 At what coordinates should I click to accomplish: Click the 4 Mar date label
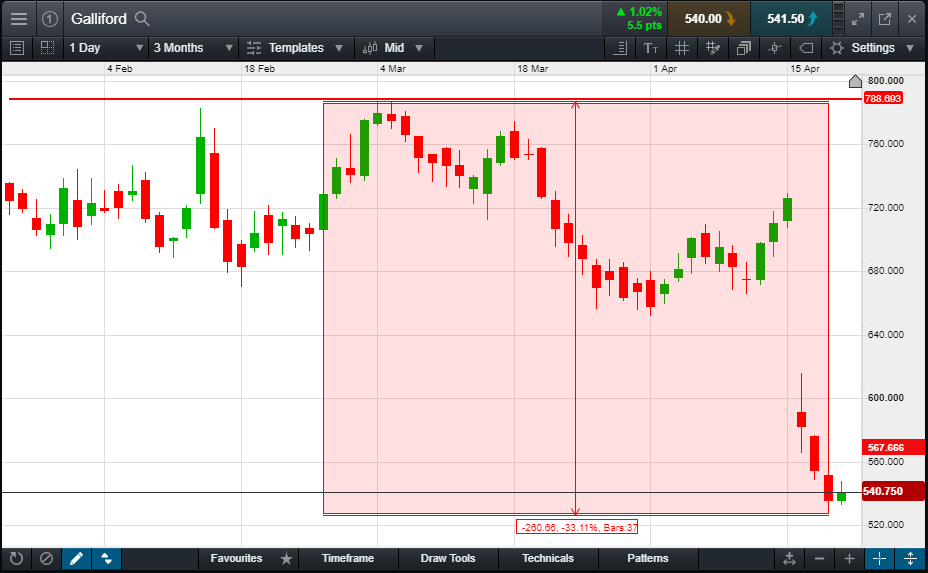coord(393,69)
